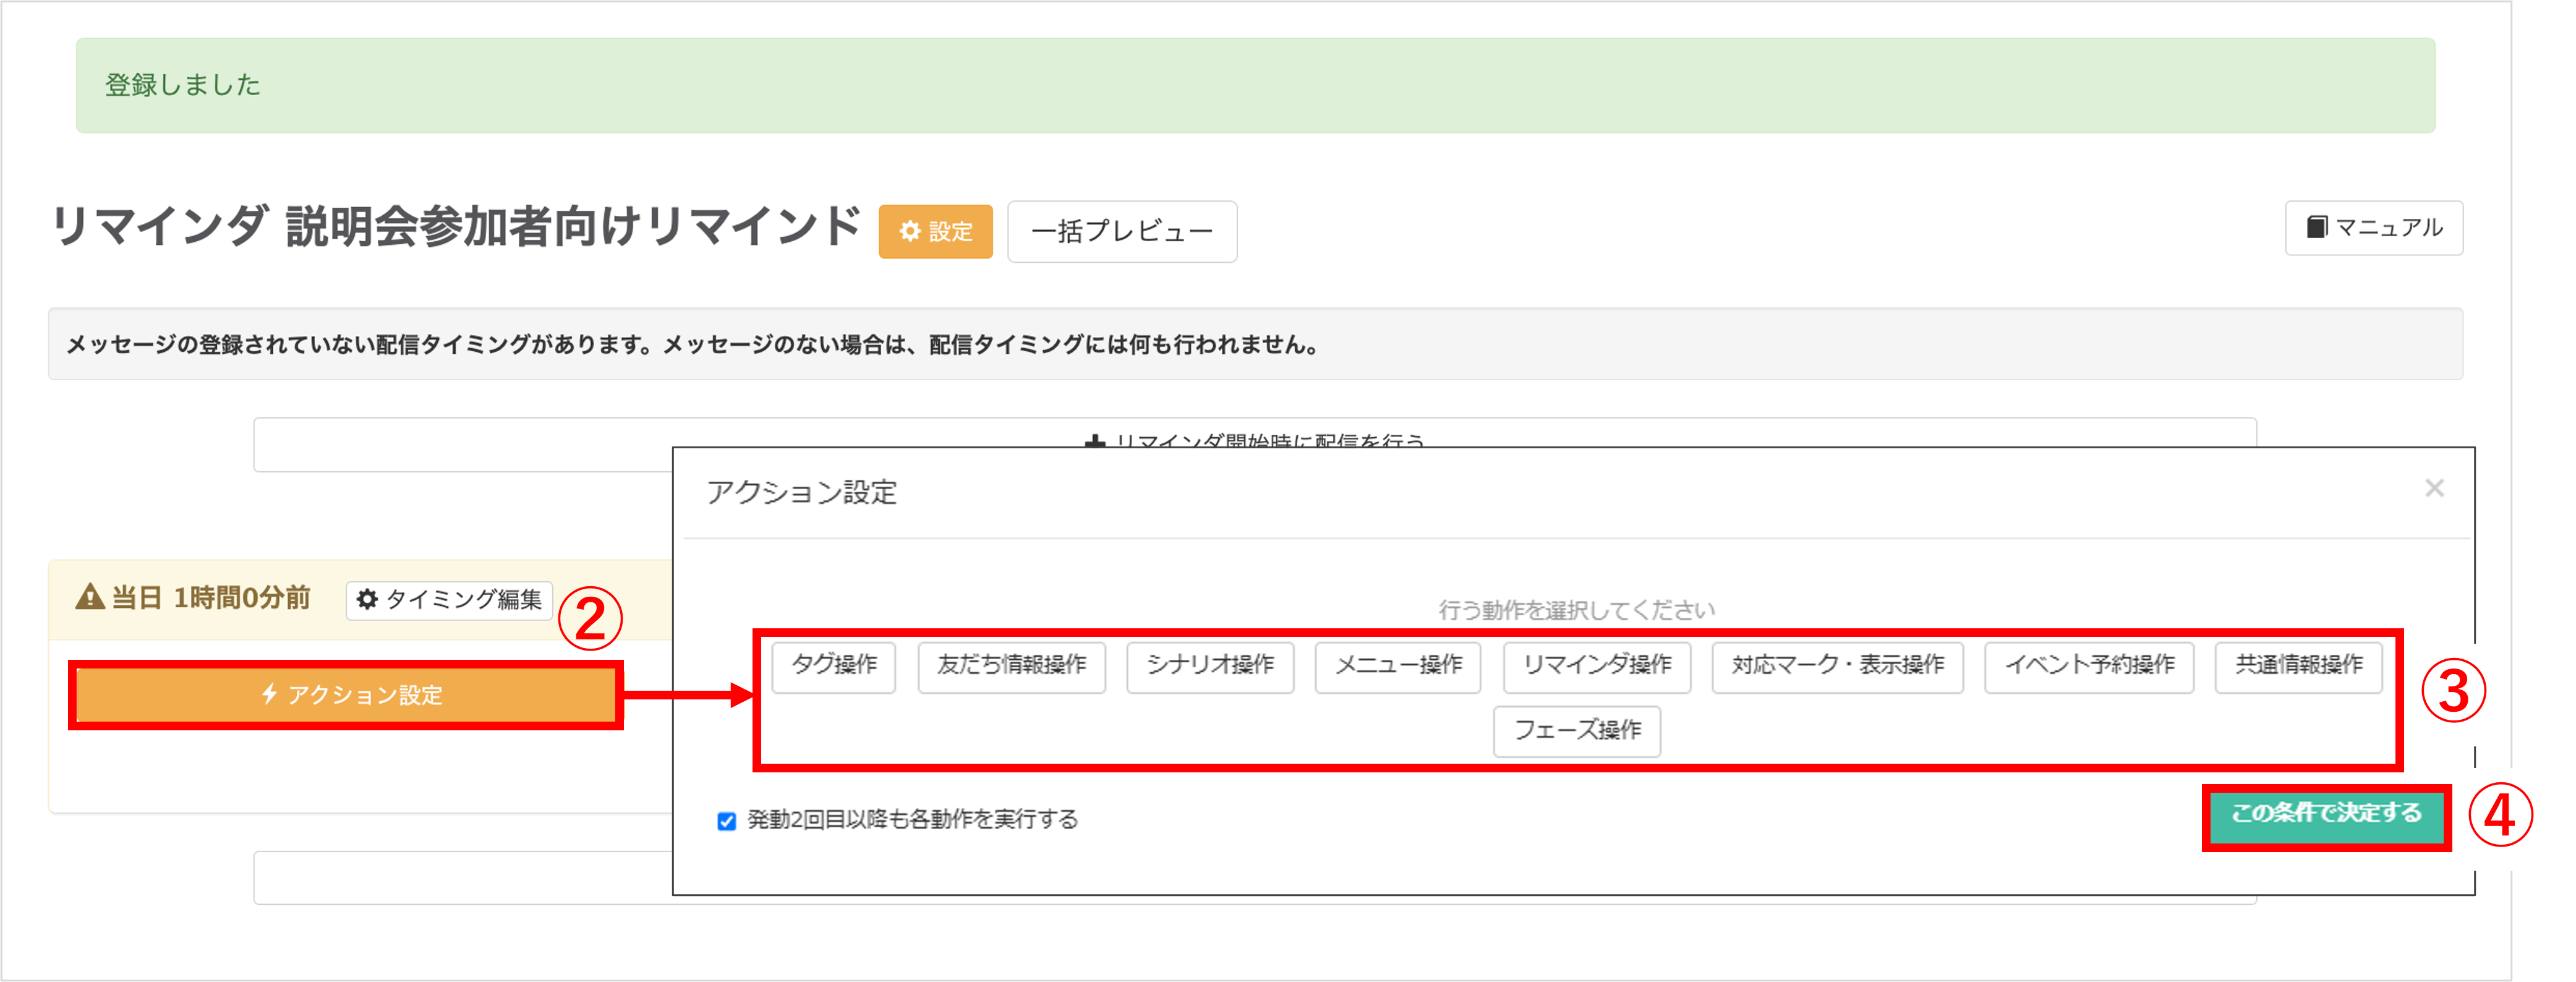Click the 行う動作を選択してください instruction text

tap(1576, 610)
